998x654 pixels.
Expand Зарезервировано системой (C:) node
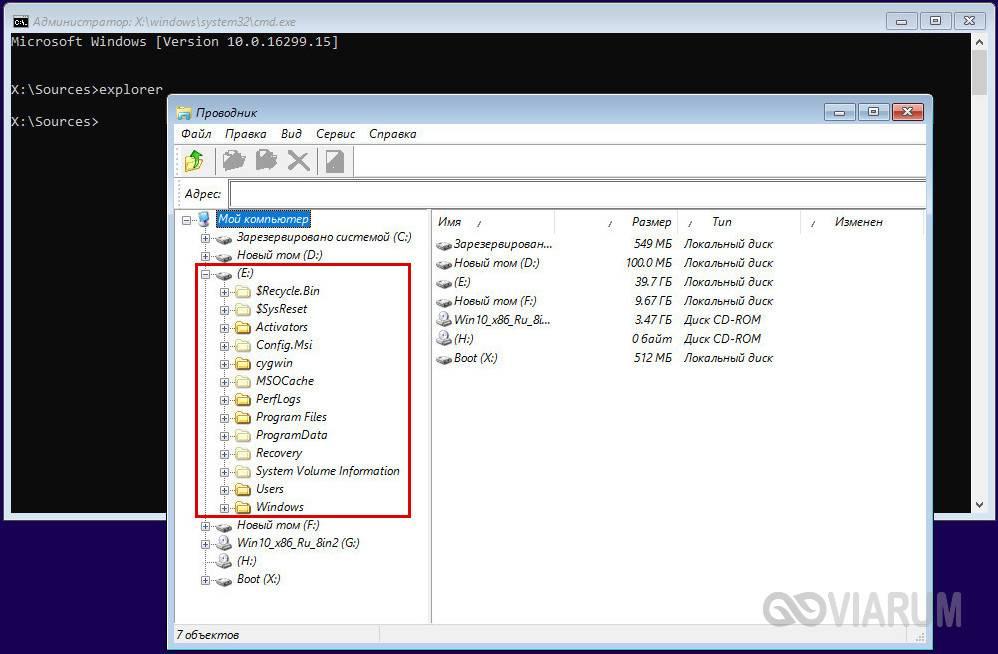(205, 238)
